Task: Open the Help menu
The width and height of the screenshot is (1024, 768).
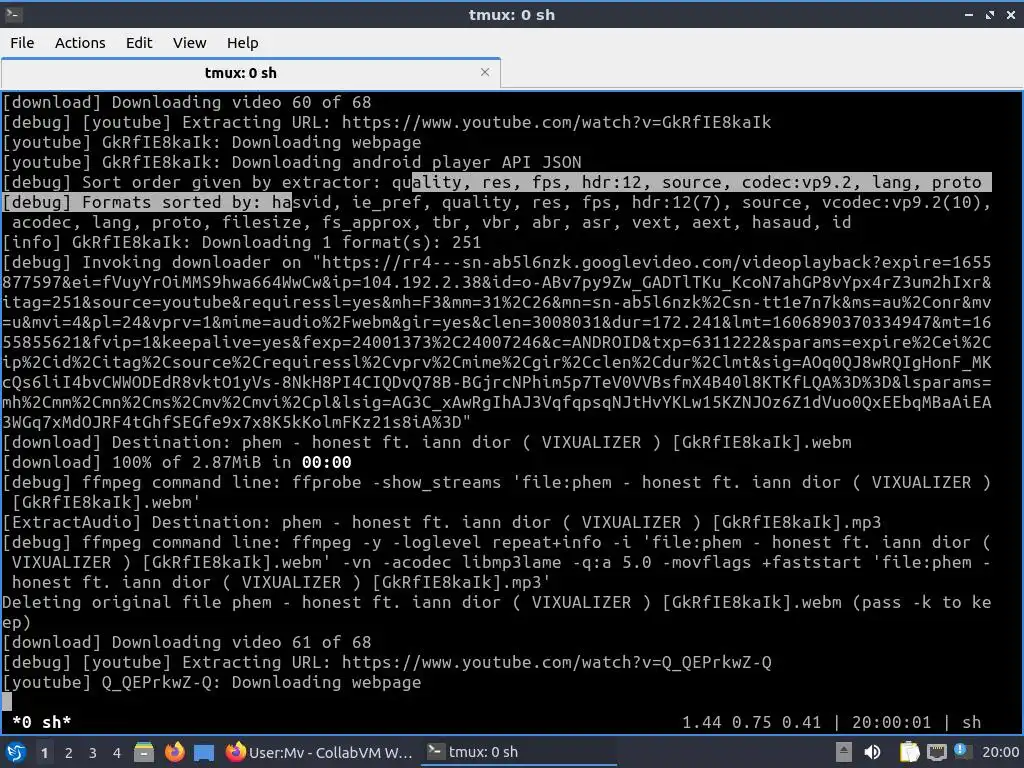Action: [x=242, y=43]
